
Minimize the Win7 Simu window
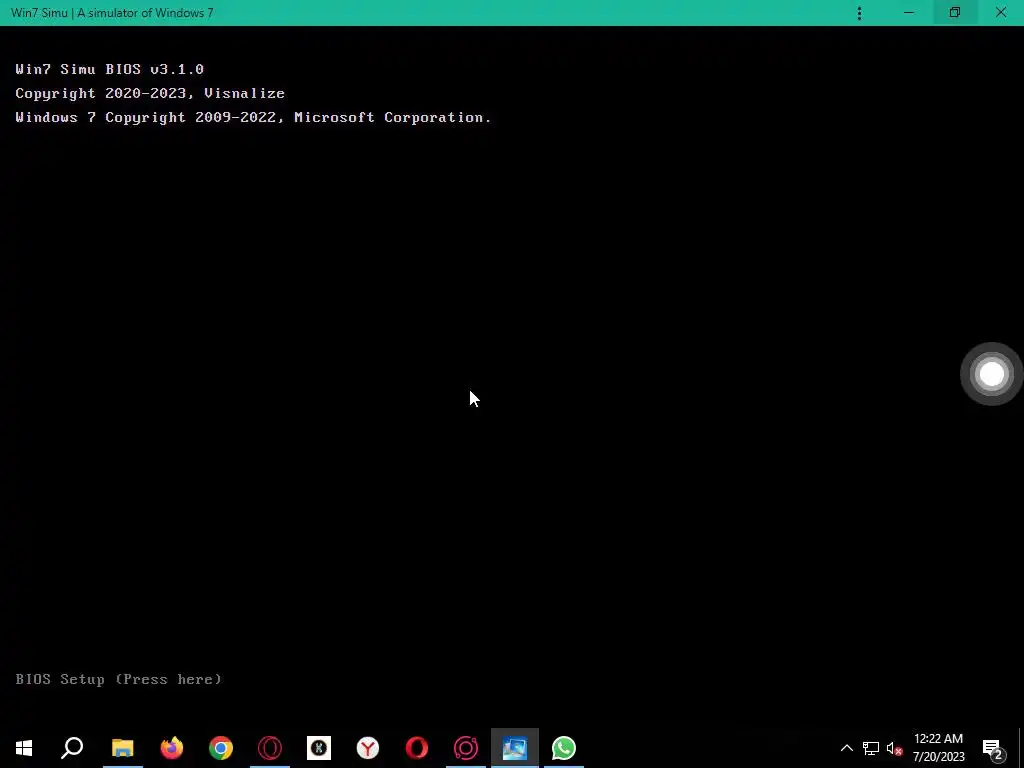[x=909, y=13]
